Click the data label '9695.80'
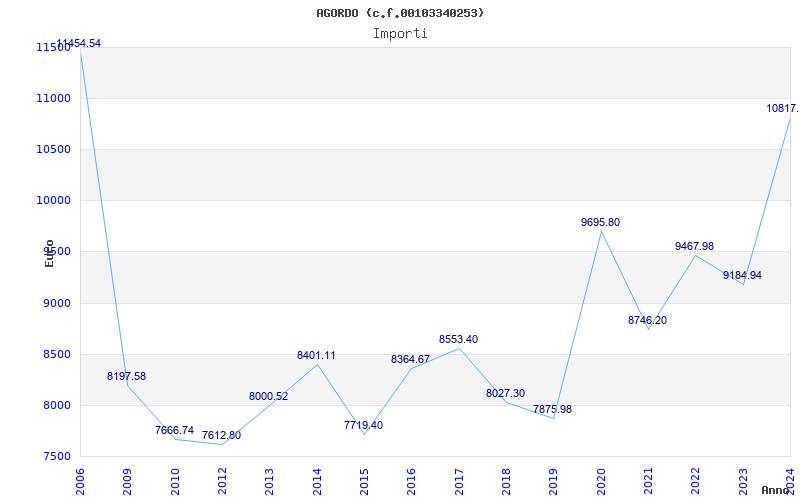 601,223
